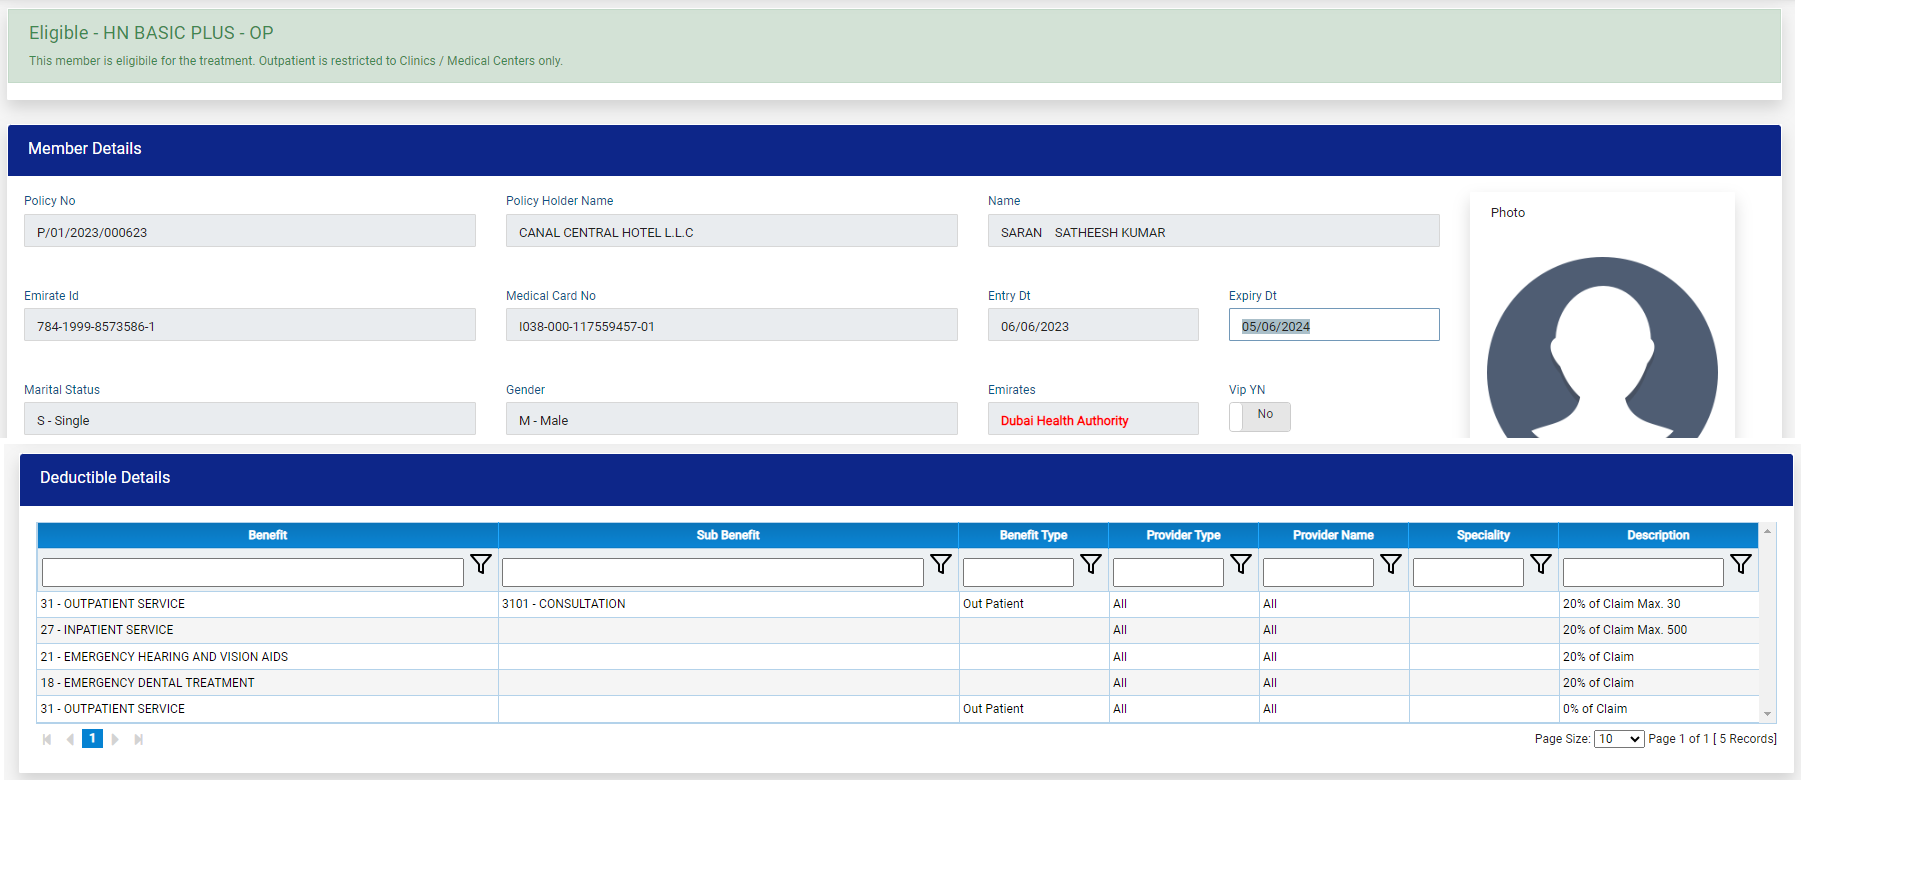Sort by the Benefit column header
The height and width of the screenshot is (881, 1909).
coord(267,535)
